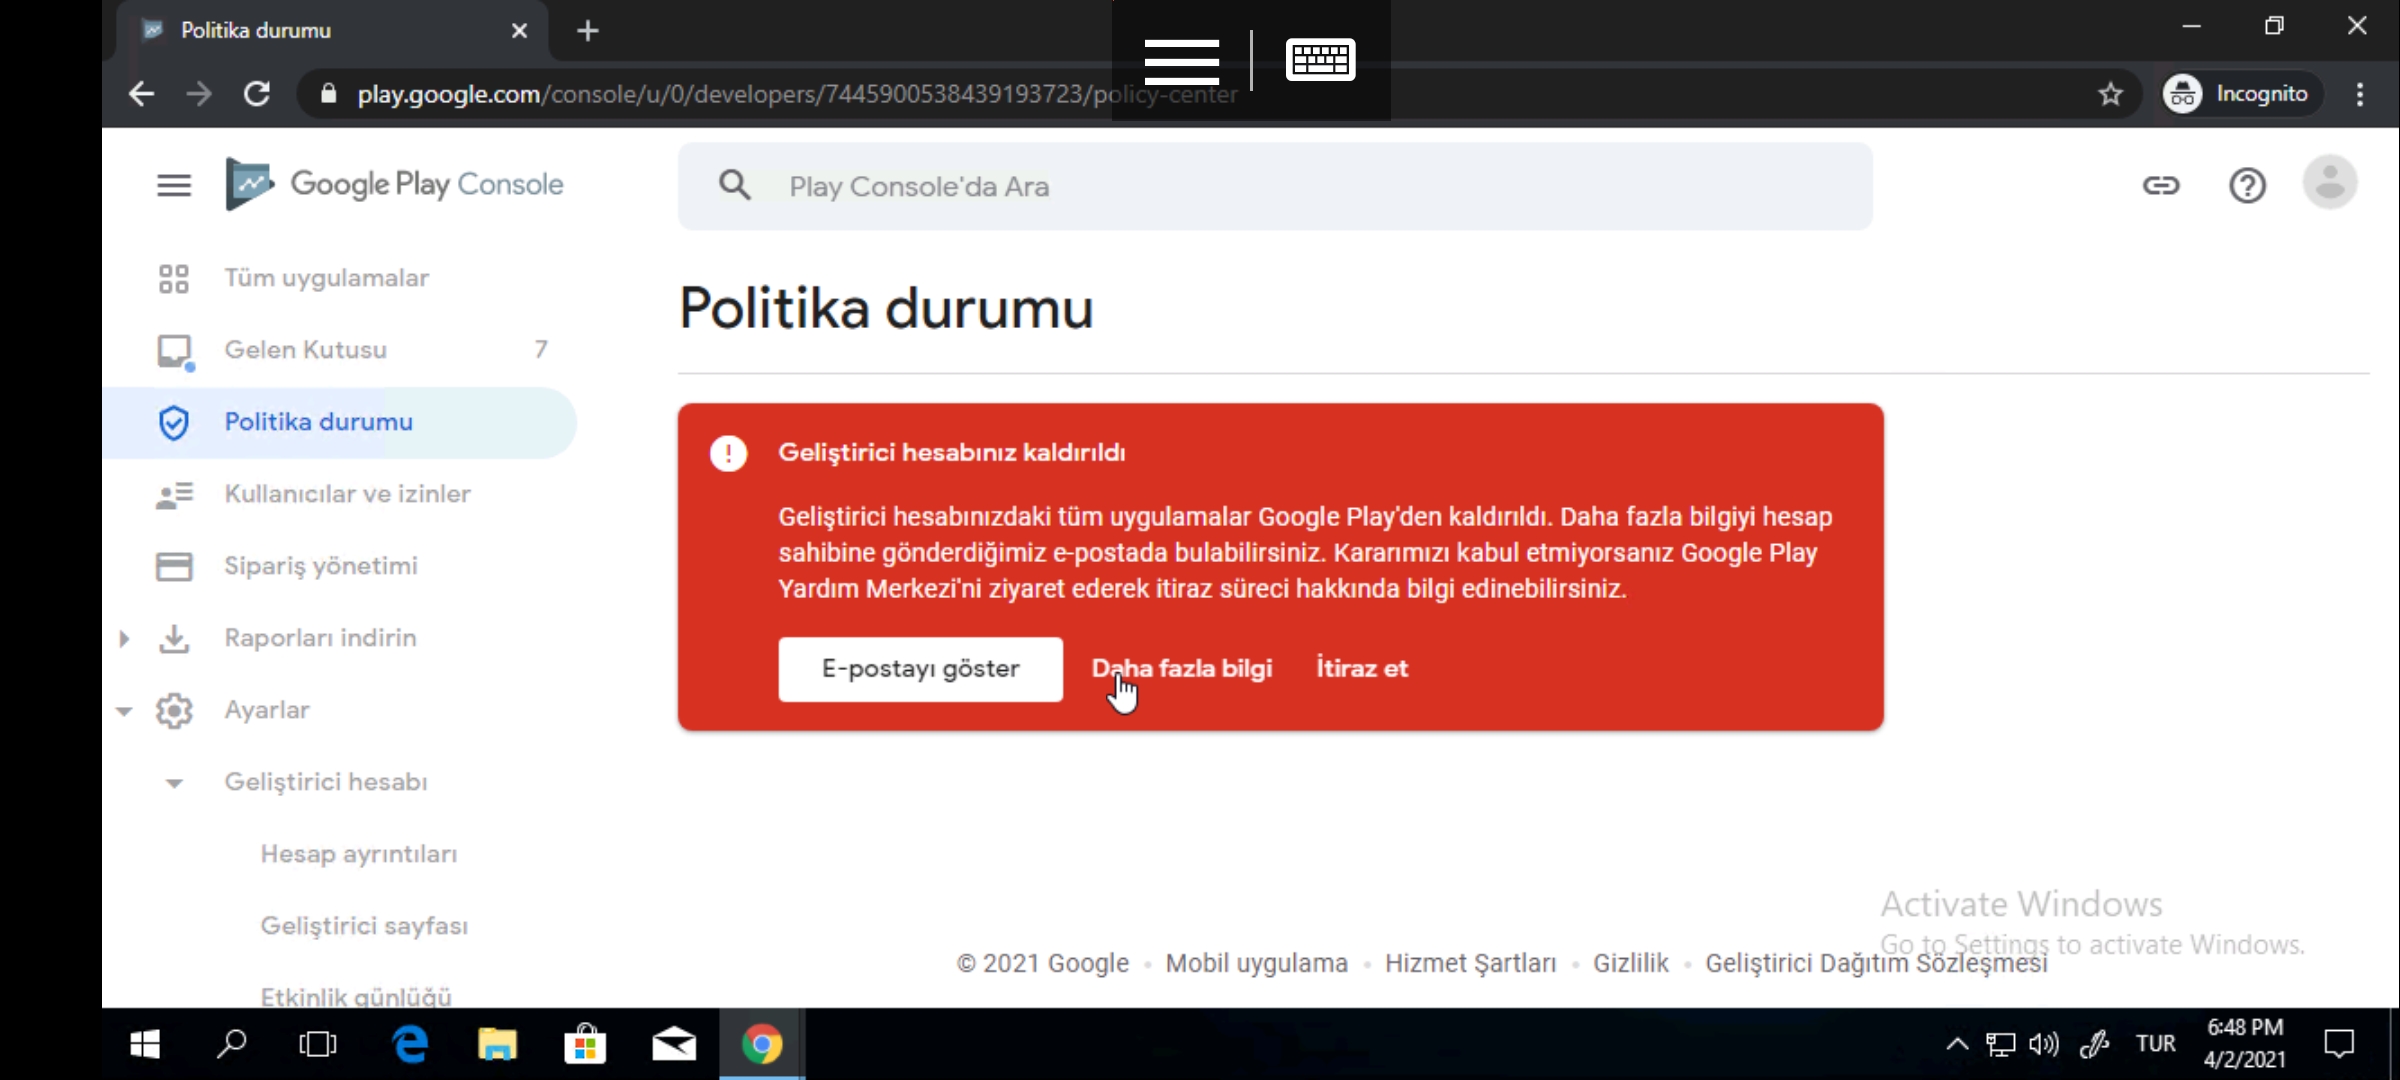Click the search magnifier icon

pos(735,185)
